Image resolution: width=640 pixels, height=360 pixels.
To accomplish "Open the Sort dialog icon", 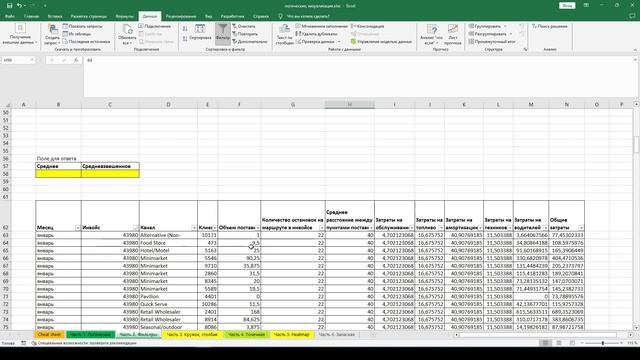I will click(200, 29).
